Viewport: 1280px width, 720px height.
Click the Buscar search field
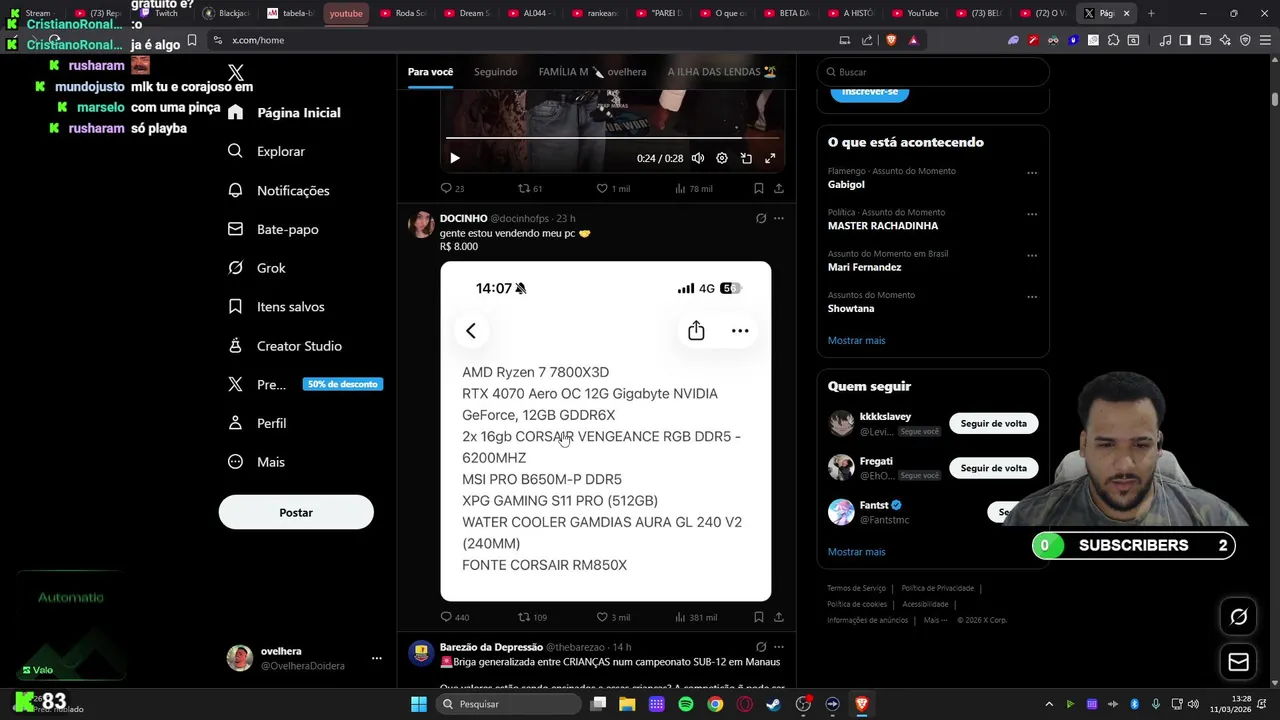coord(933,72)
